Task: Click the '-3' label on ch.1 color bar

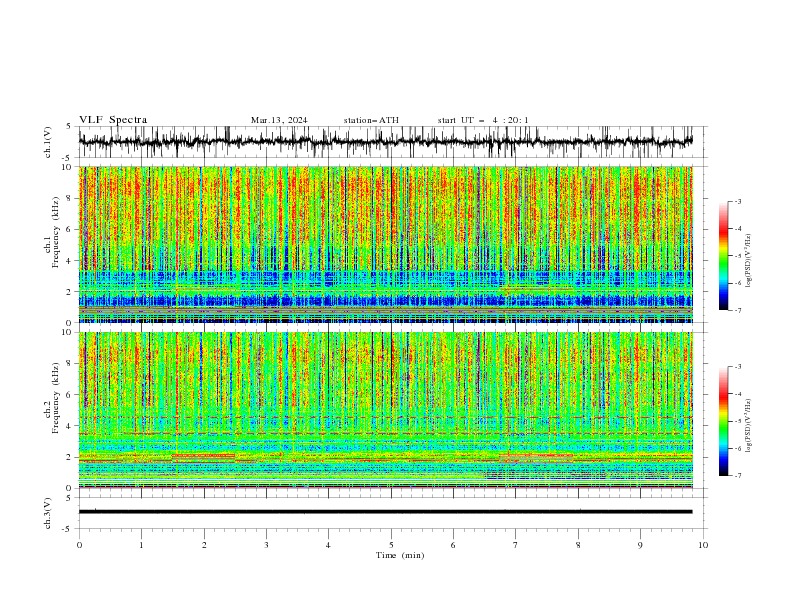Action: tap(737, 201)
